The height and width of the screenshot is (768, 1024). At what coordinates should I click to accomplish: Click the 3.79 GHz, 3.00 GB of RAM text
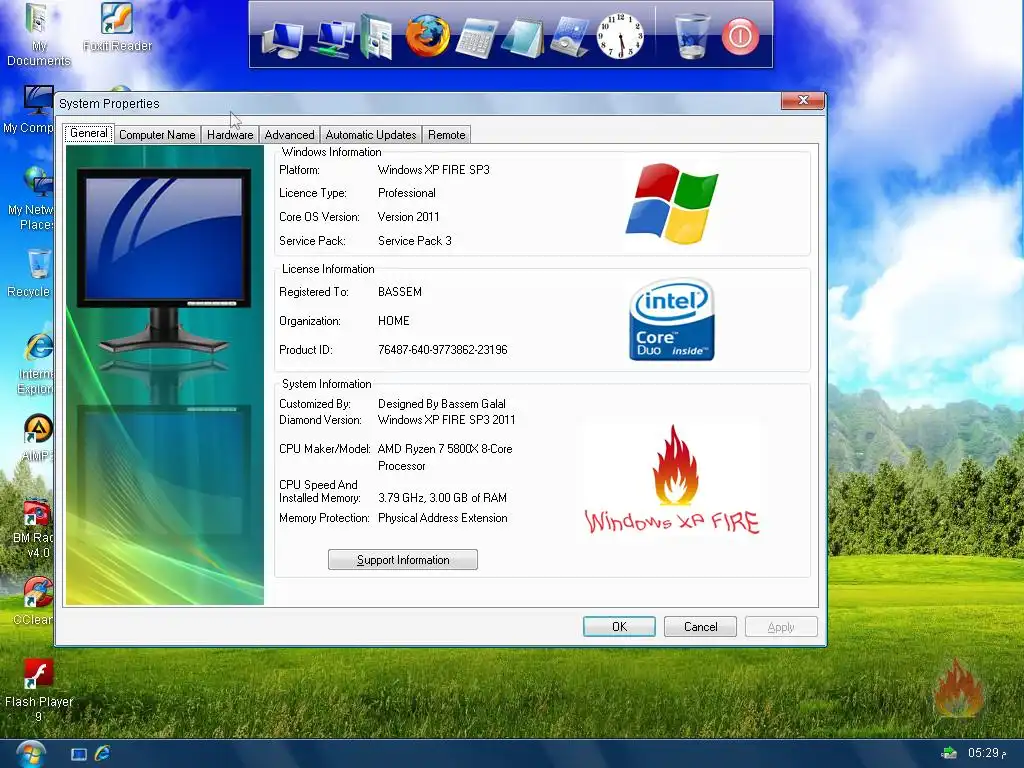(442, 498)
